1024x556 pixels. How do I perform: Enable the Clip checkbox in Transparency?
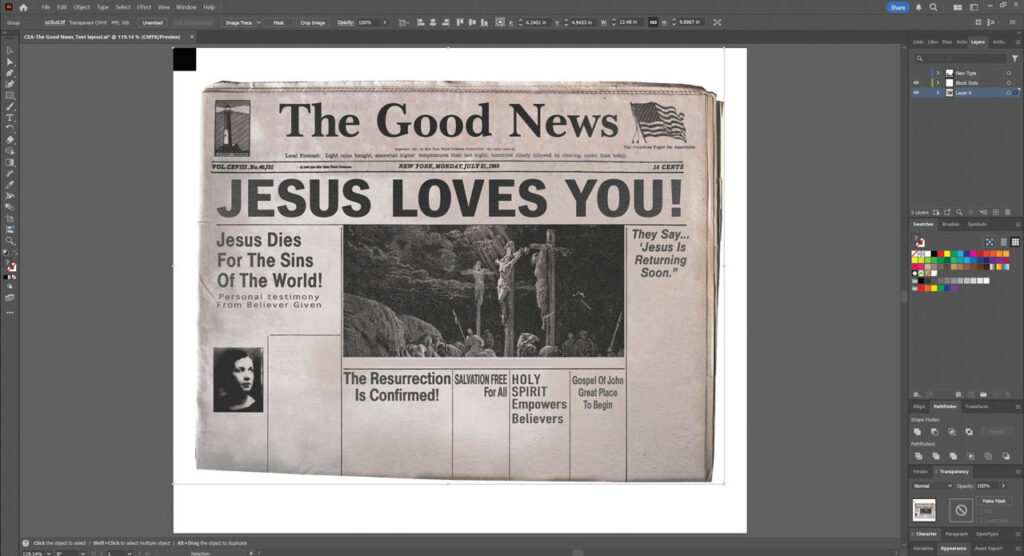985,509
